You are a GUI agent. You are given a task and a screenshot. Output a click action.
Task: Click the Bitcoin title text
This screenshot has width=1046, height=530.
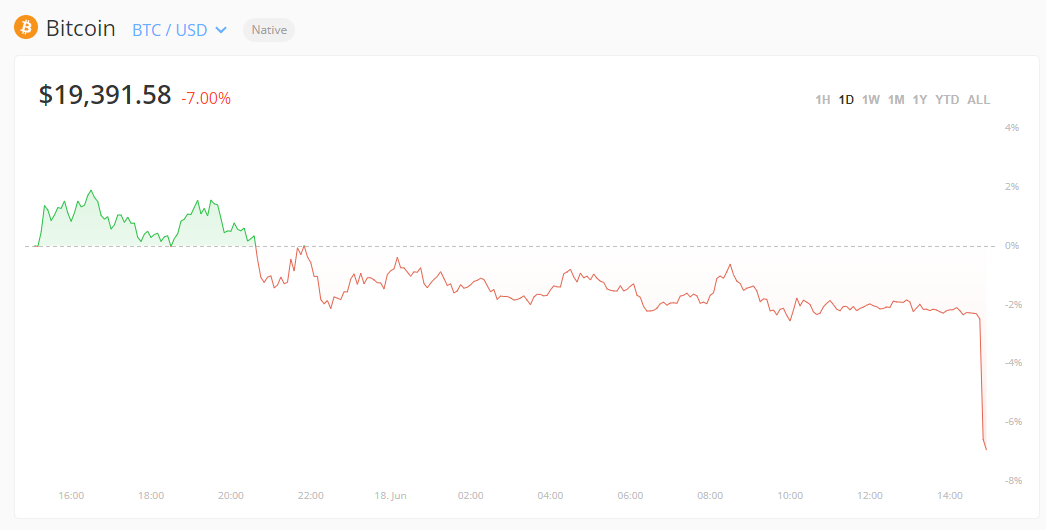[81, 29]
